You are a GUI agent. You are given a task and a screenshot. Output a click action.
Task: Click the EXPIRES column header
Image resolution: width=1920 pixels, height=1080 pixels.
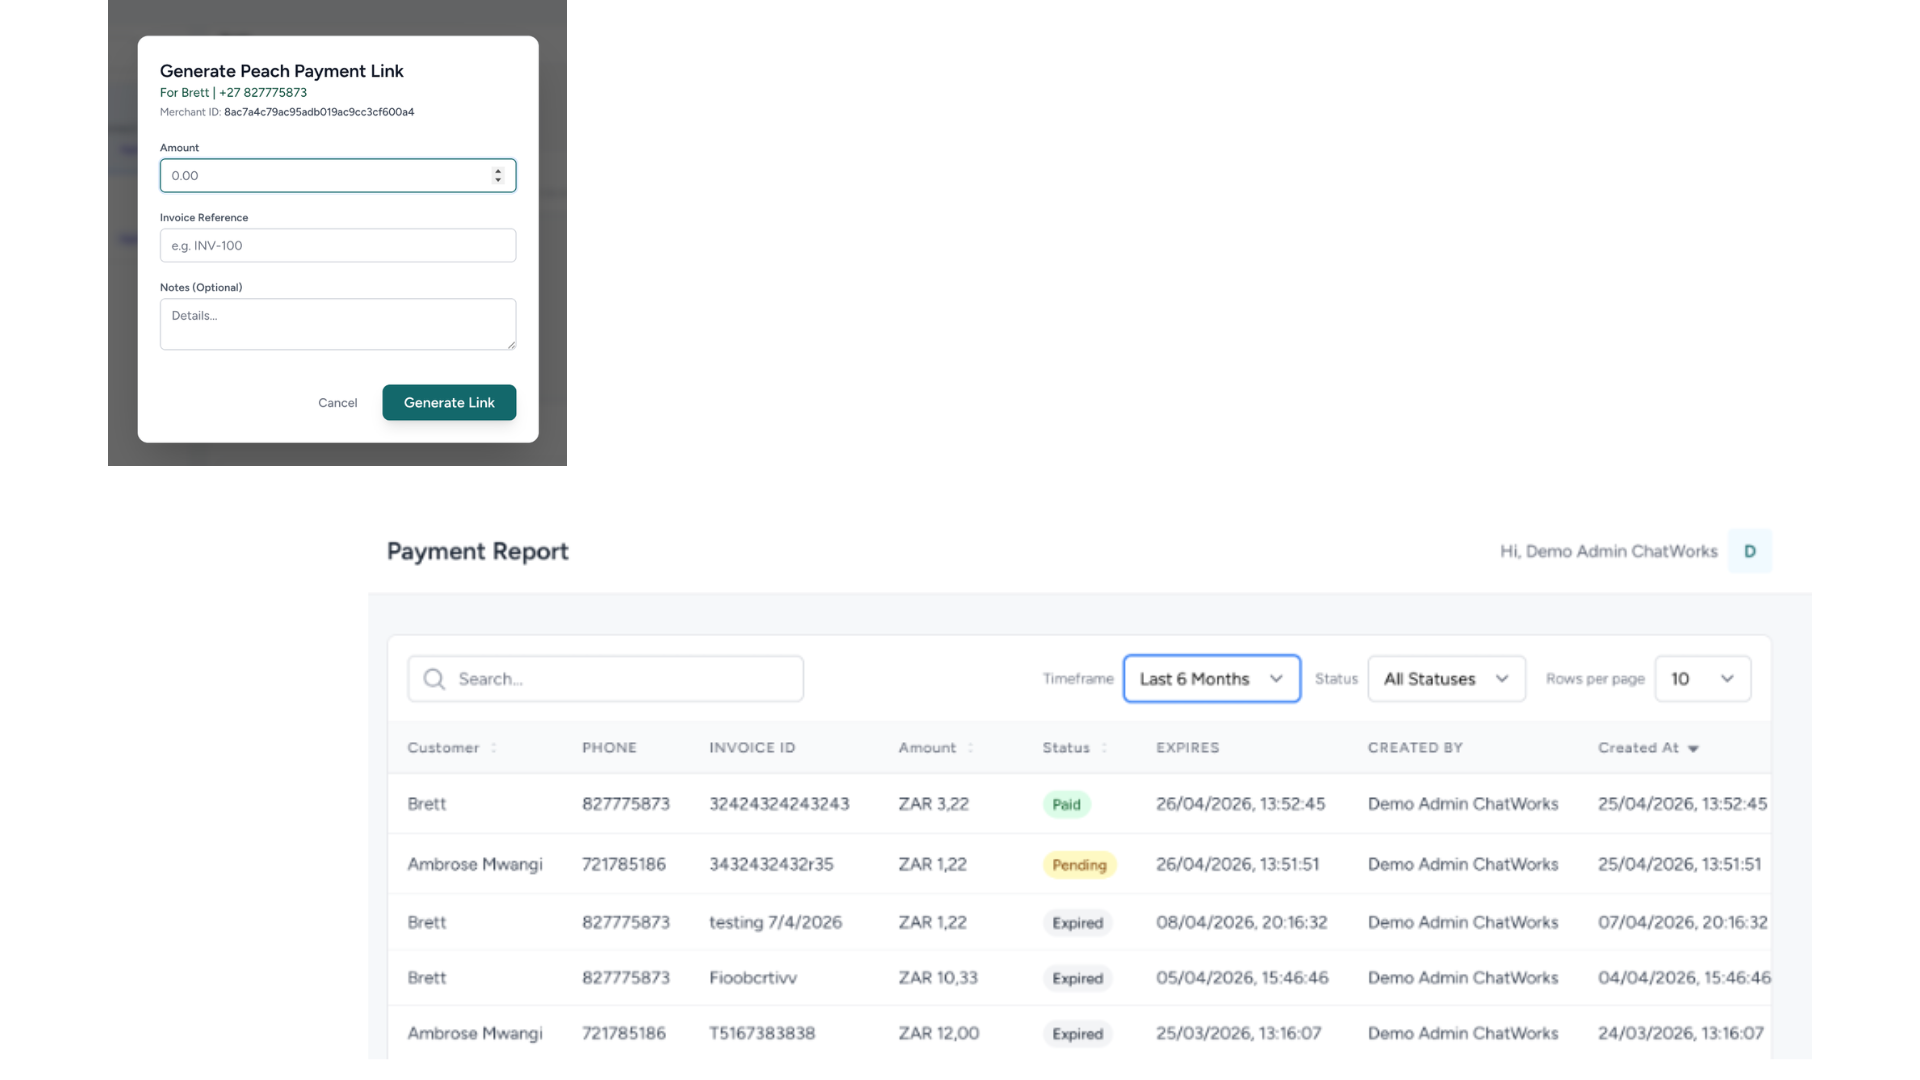click(1187, 748)
